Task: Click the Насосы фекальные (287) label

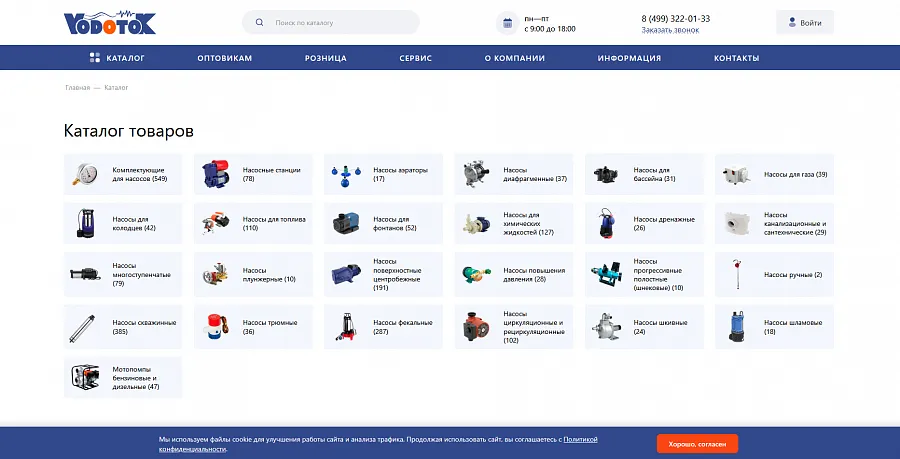Action: [x=402, y=327]
